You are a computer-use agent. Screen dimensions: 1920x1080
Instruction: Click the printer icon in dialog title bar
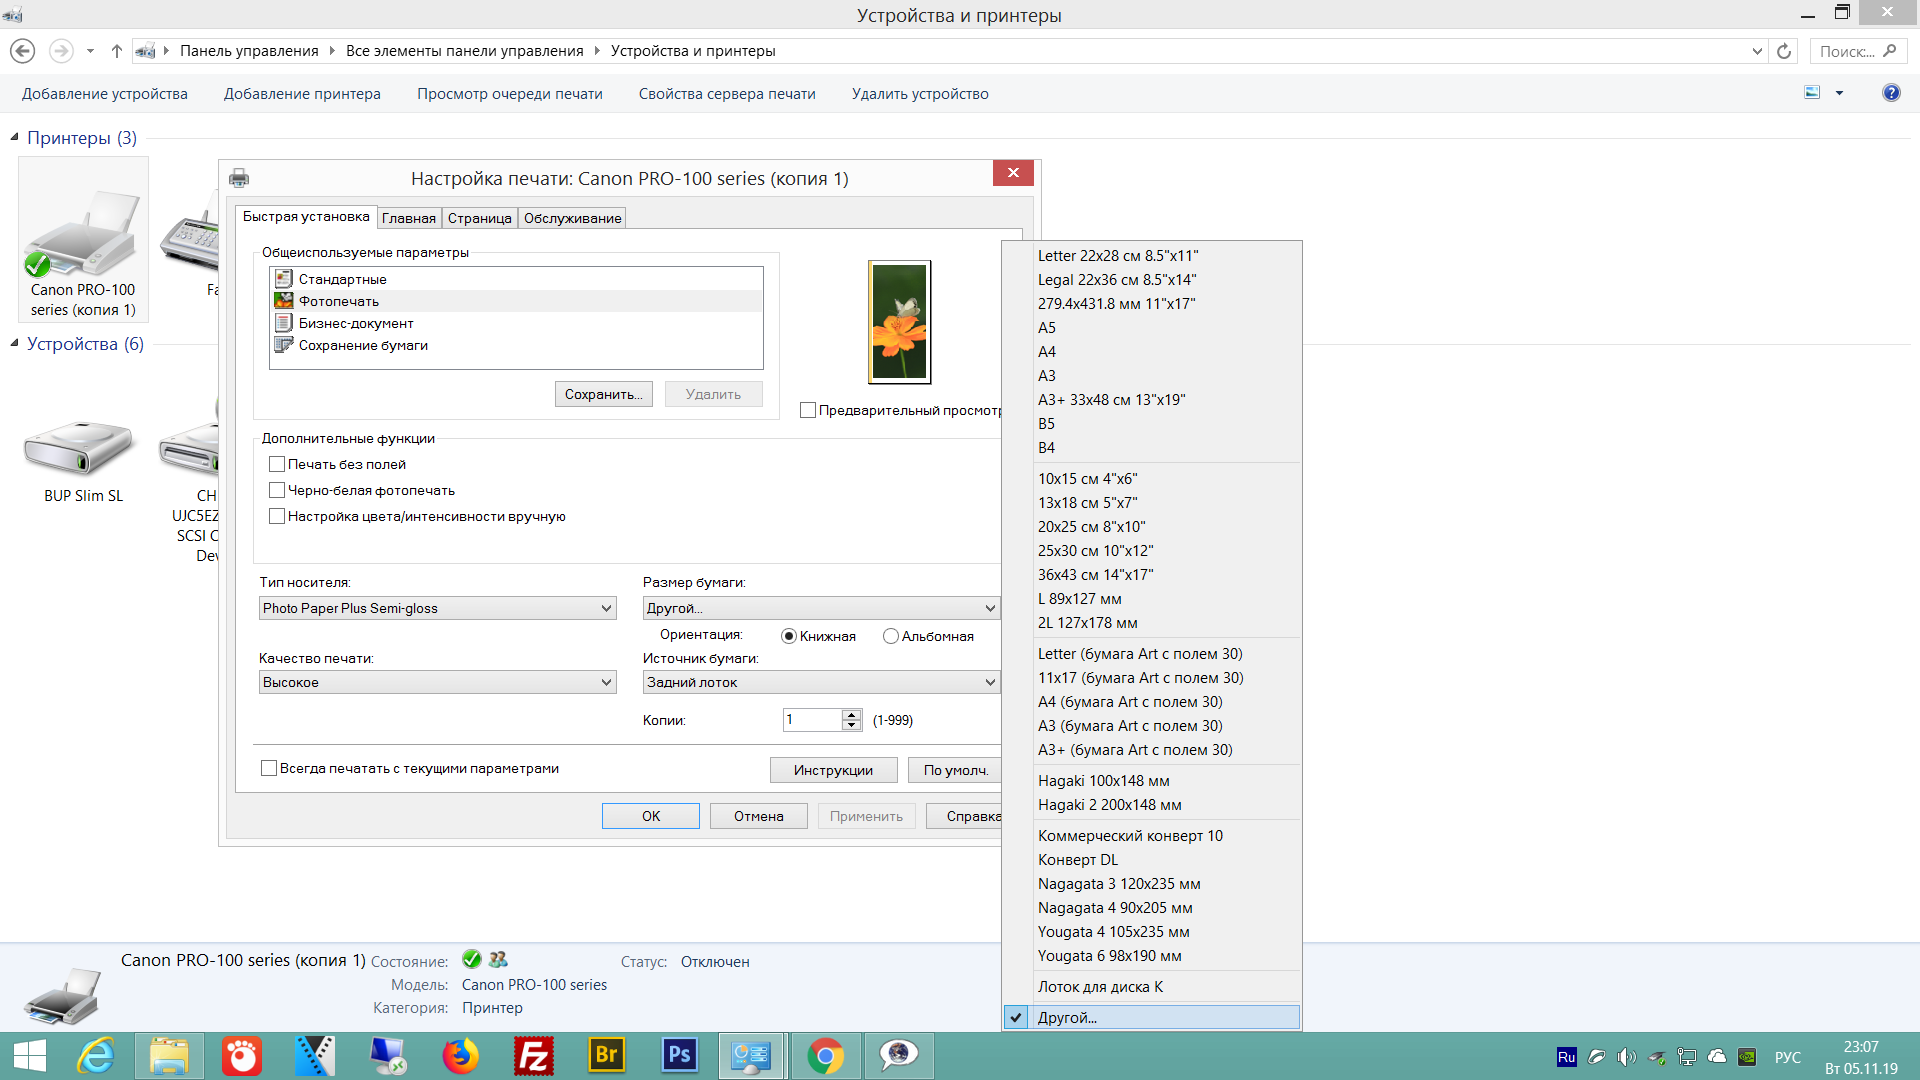coord(239,178)
